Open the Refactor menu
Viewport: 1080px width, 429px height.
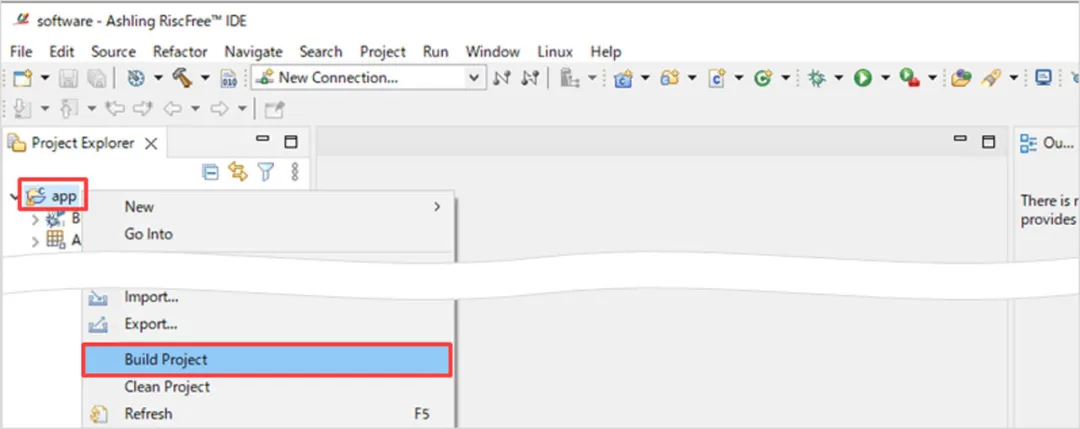click(x=180, y=52)
